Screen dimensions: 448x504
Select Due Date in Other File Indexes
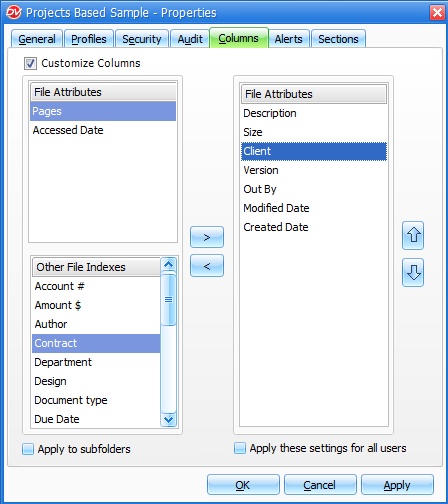click(96, 419)
